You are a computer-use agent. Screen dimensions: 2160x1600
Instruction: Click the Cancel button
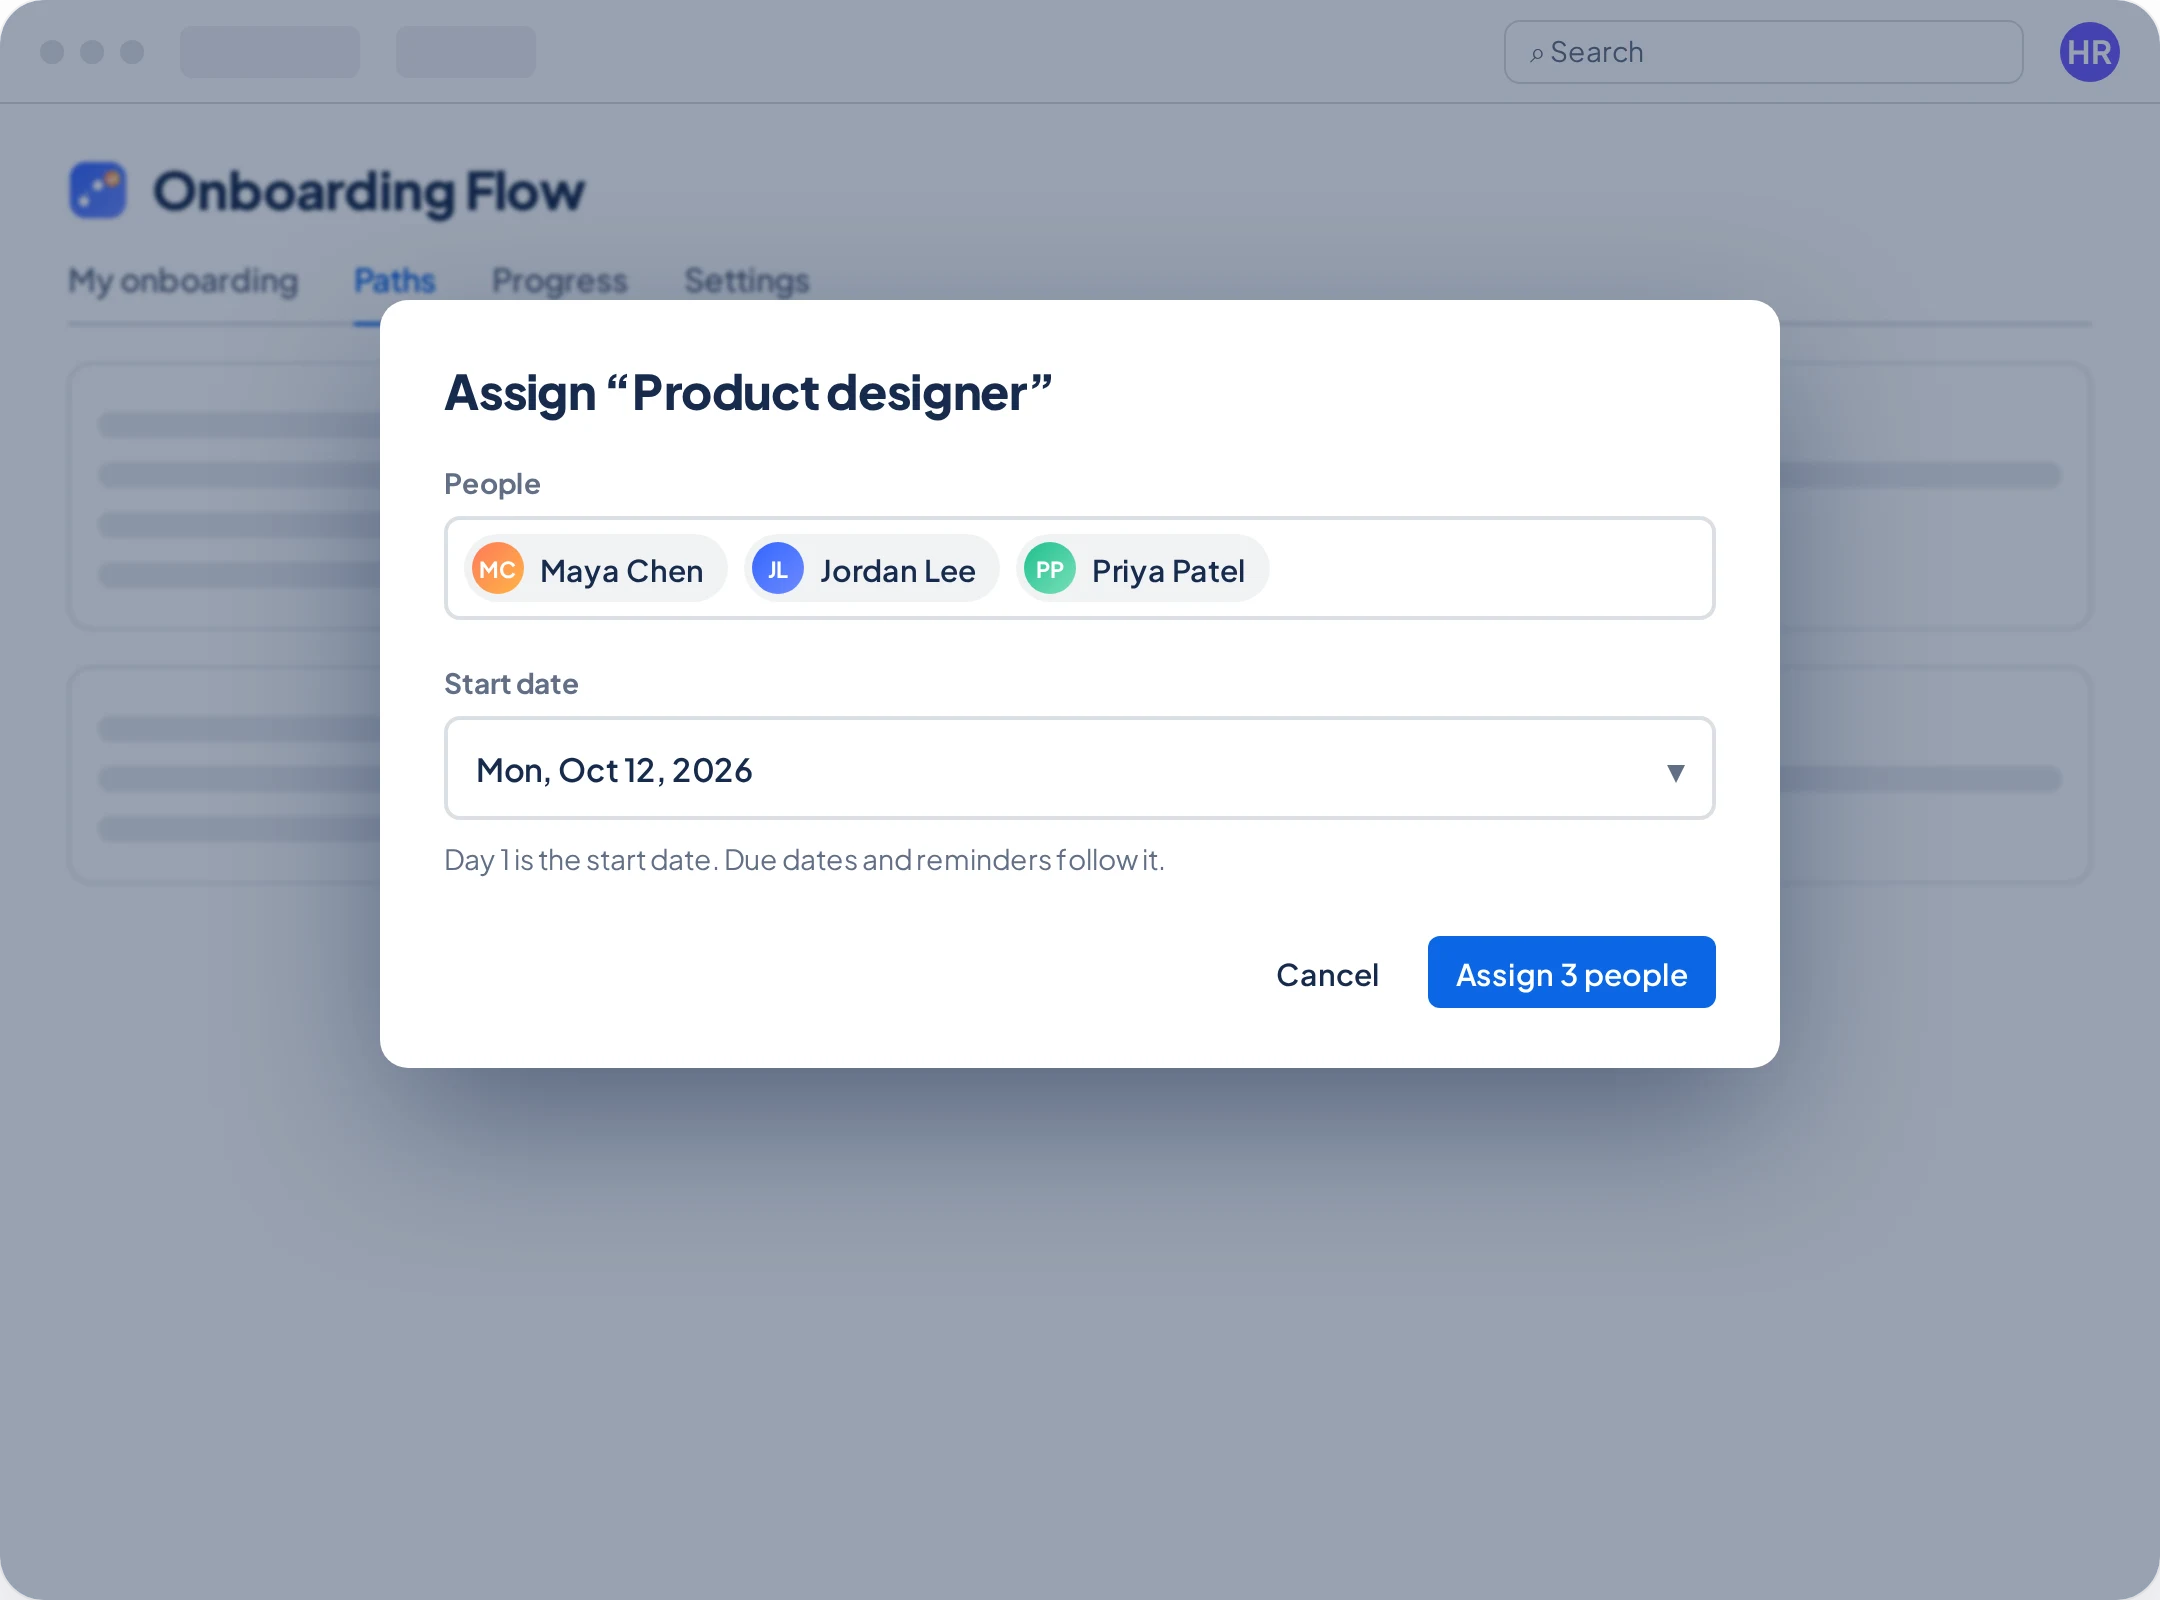point(1327,974)
